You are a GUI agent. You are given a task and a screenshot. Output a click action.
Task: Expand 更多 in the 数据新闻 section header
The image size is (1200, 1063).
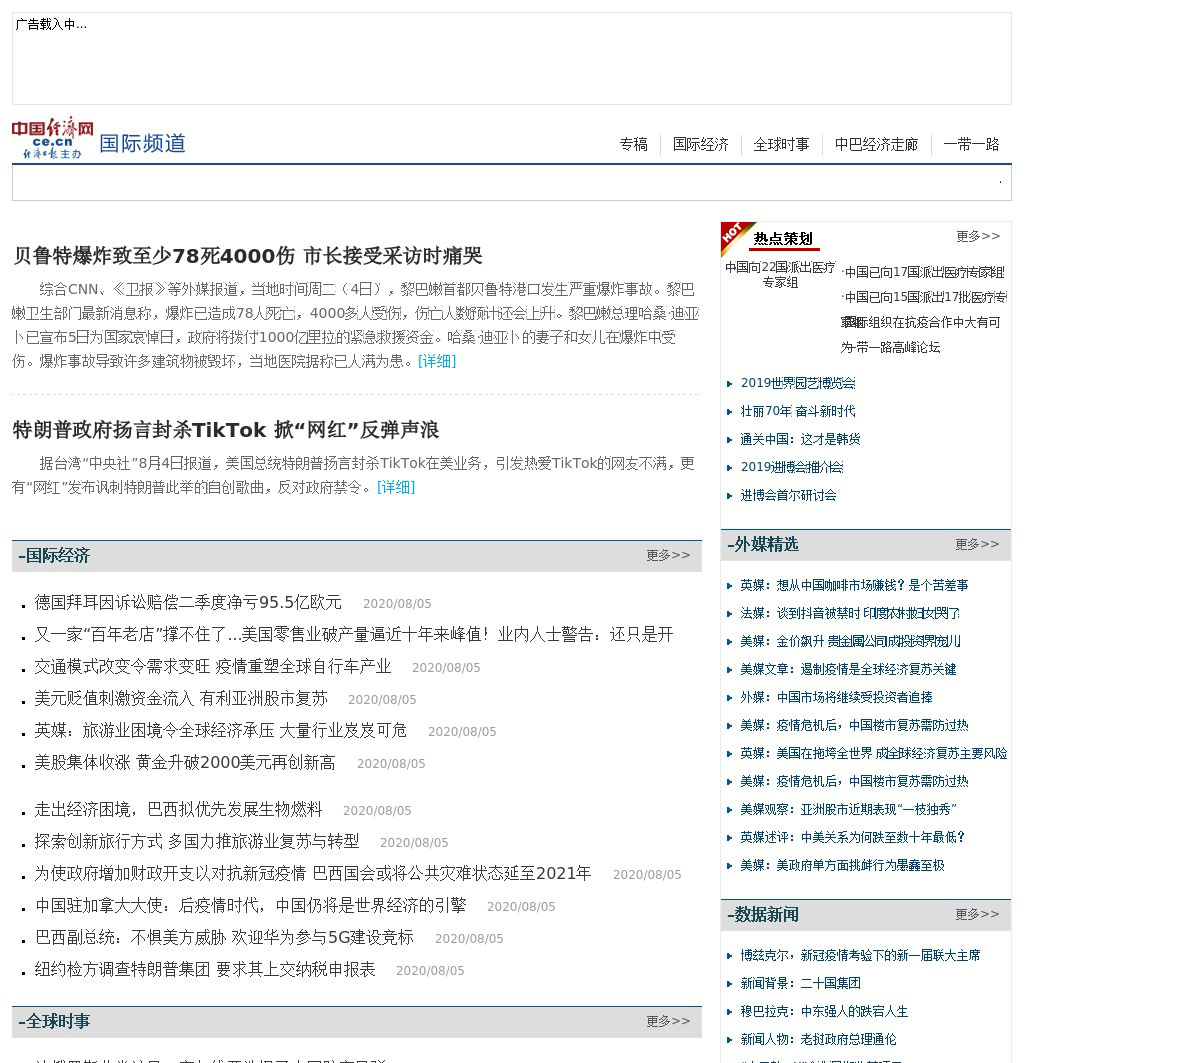click(x=976, y=914)
